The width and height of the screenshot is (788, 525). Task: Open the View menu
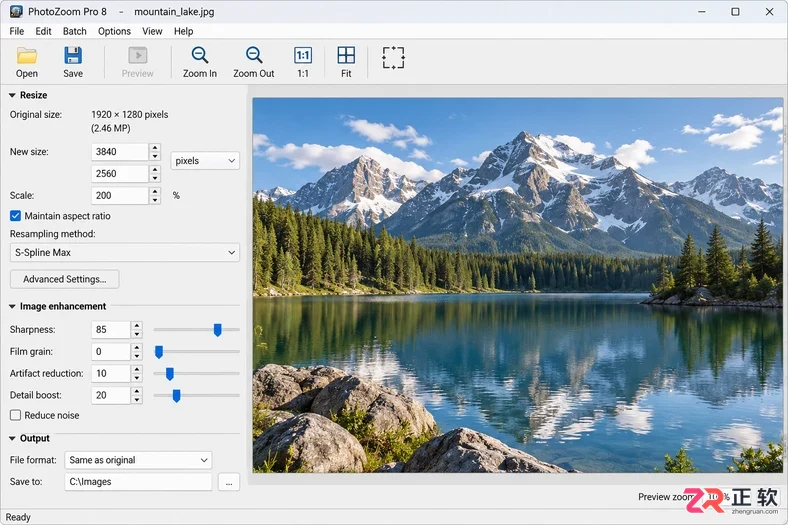tap(152, 31)
